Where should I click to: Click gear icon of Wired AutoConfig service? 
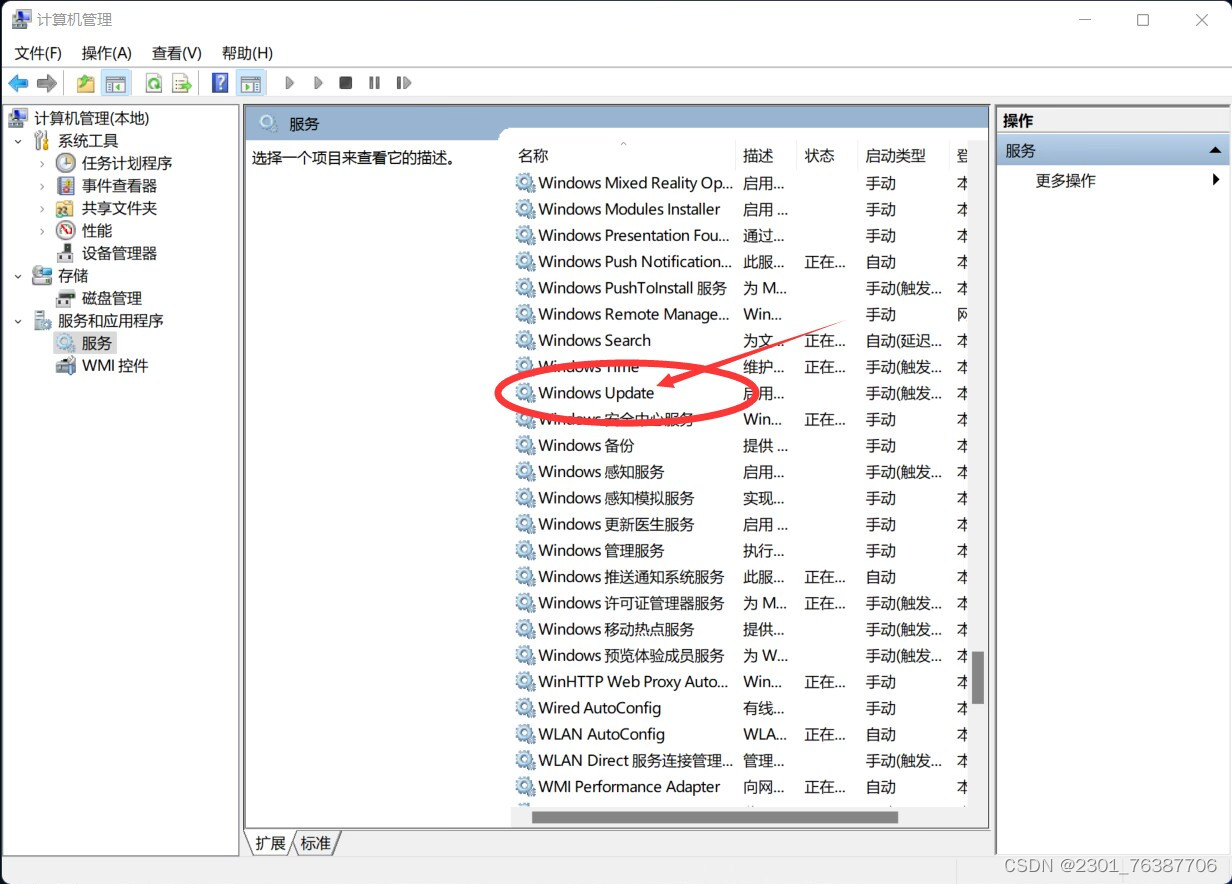(525, 708)
